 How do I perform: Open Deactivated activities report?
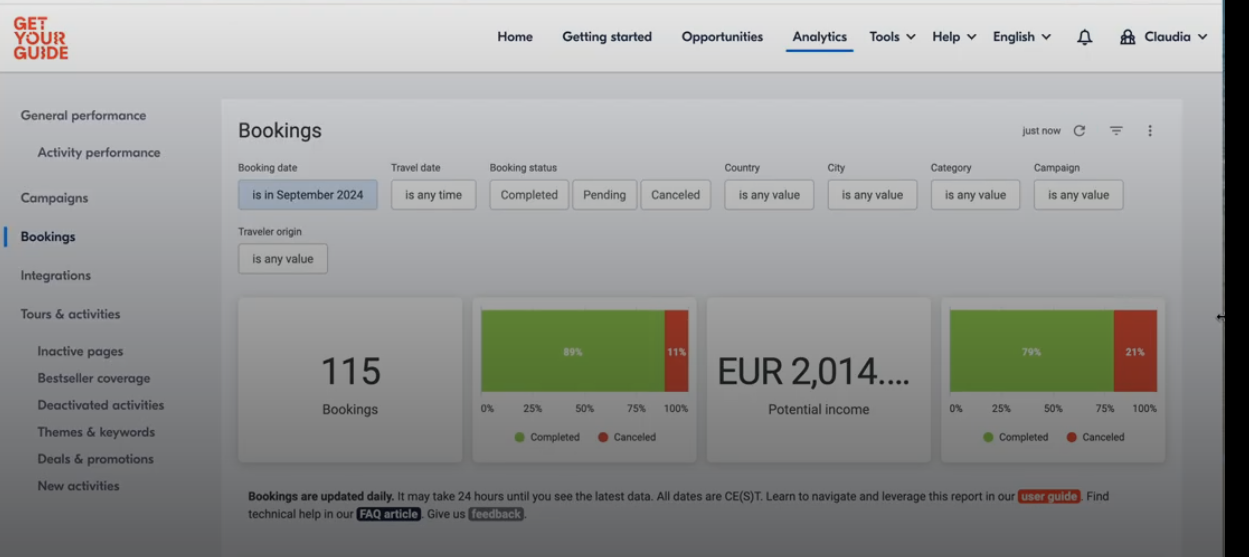(101, 405)
